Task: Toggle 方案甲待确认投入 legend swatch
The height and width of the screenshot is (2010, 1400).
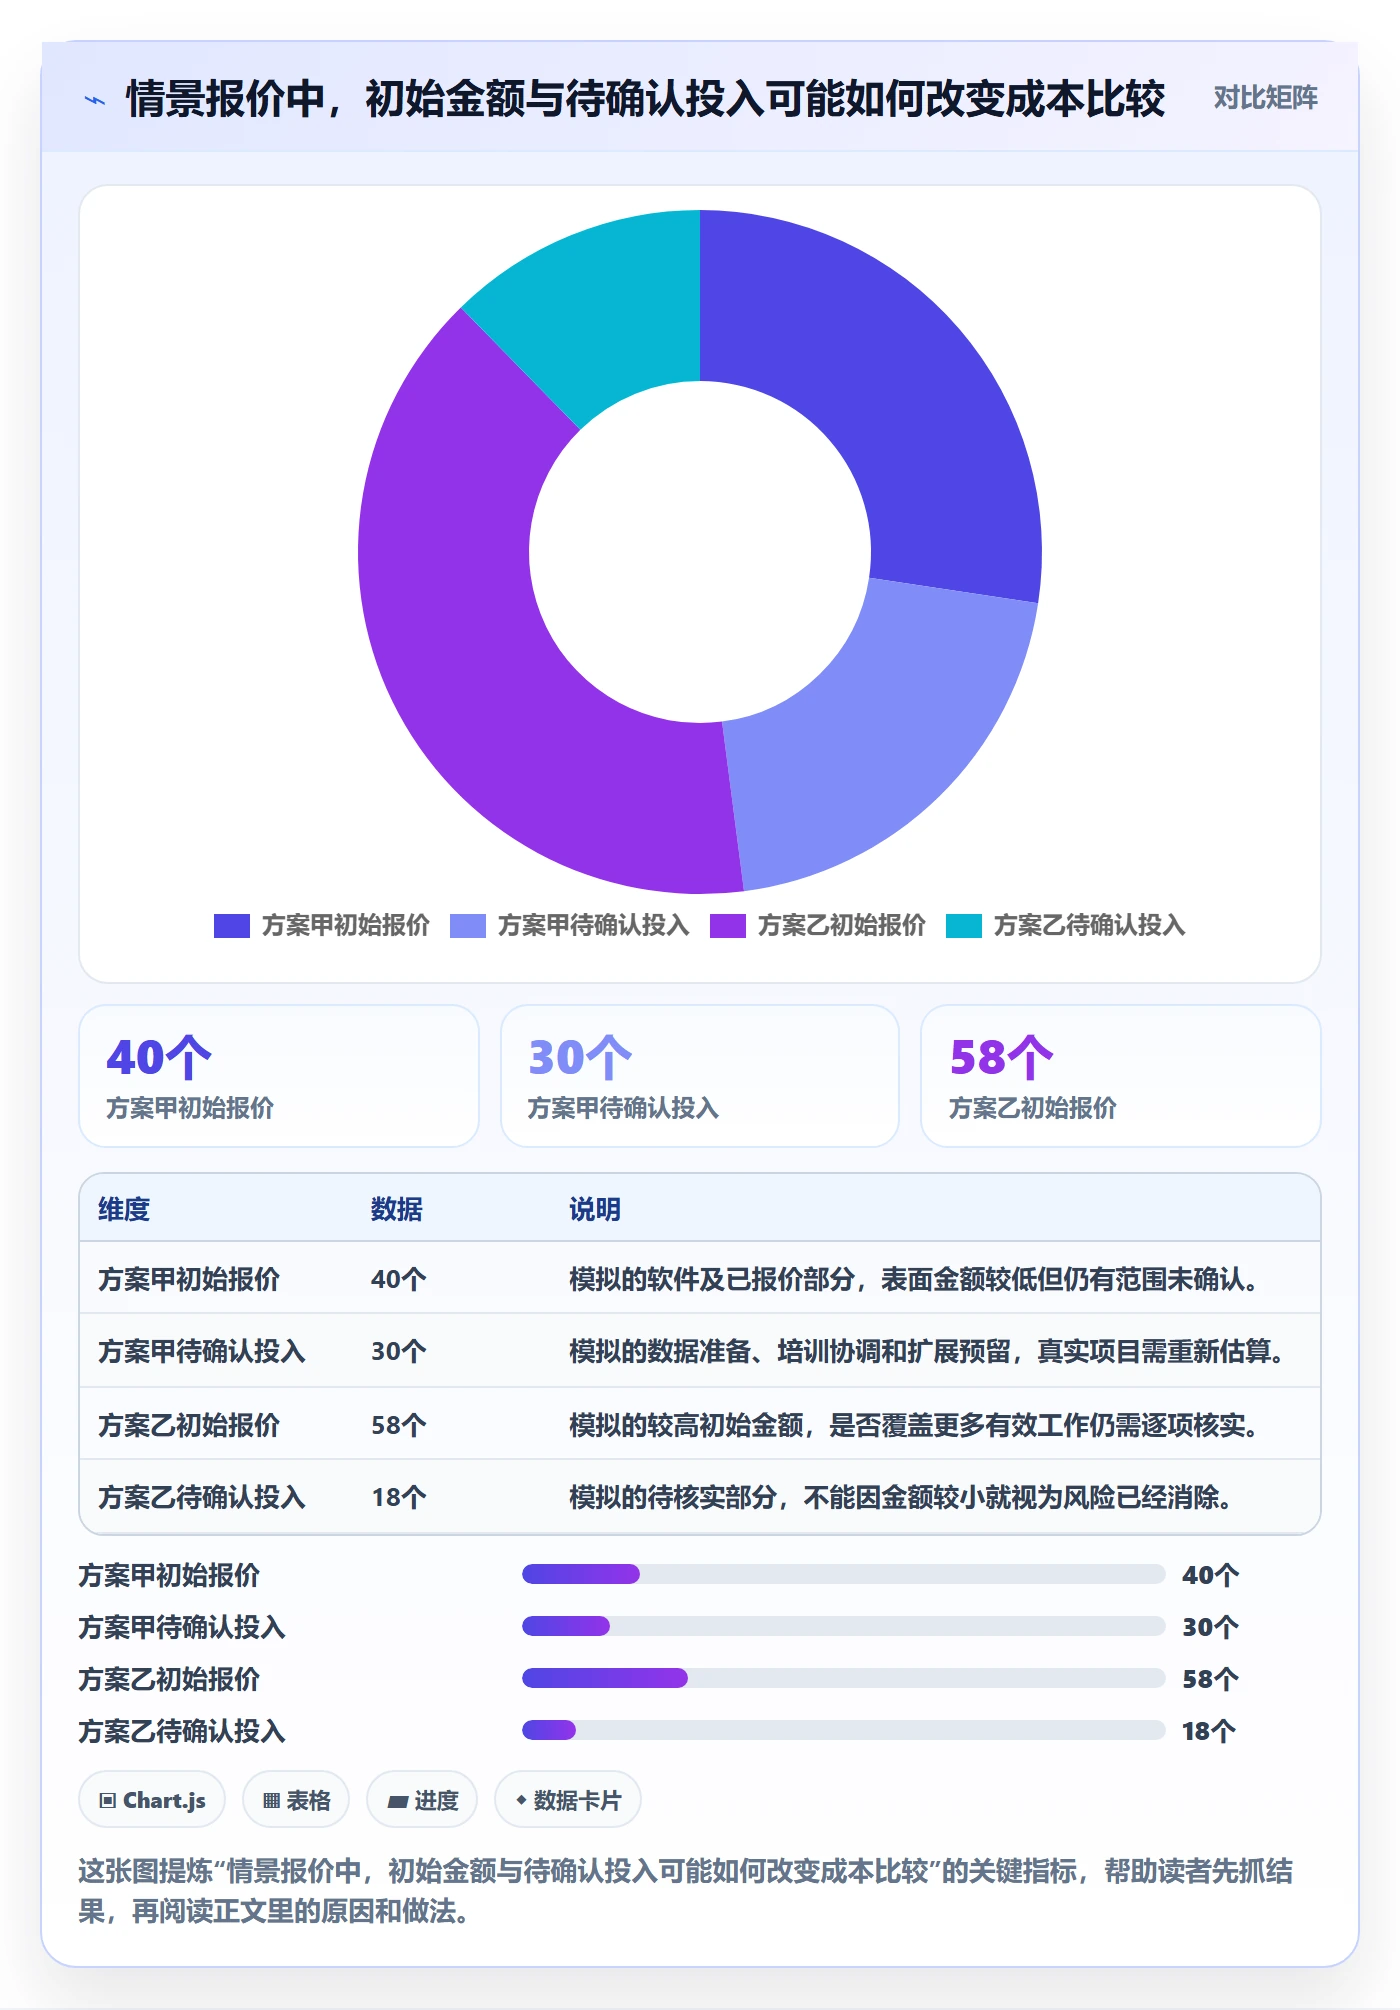Action: pyautogui.click(x=467, y=926)
